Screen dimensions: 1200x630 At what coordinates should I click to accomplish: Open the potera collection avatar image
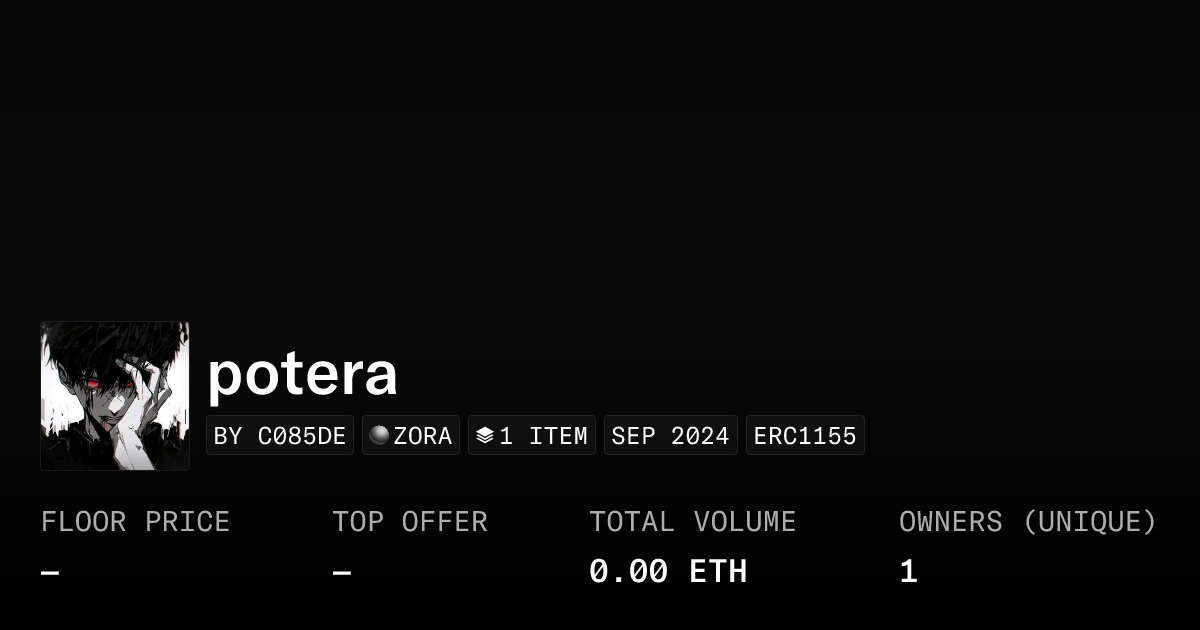click(115, 396)
